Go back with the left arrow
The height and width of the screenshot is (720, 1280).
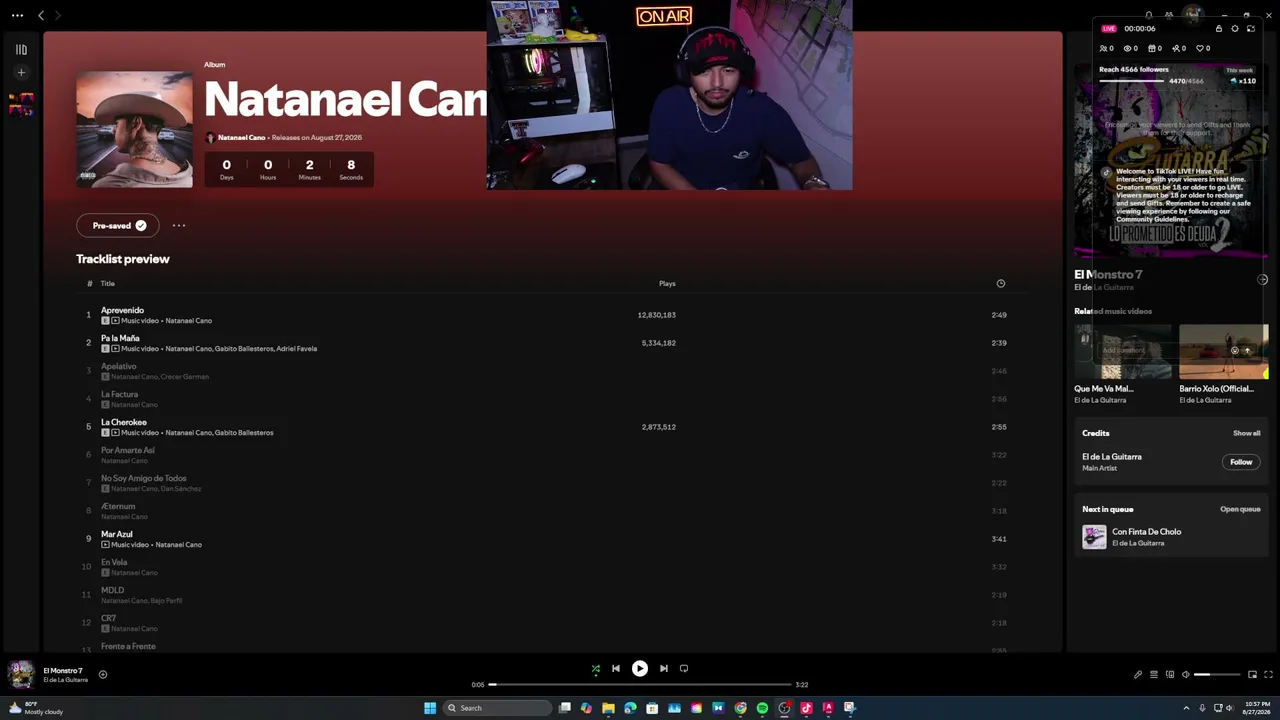coord(41,15)
